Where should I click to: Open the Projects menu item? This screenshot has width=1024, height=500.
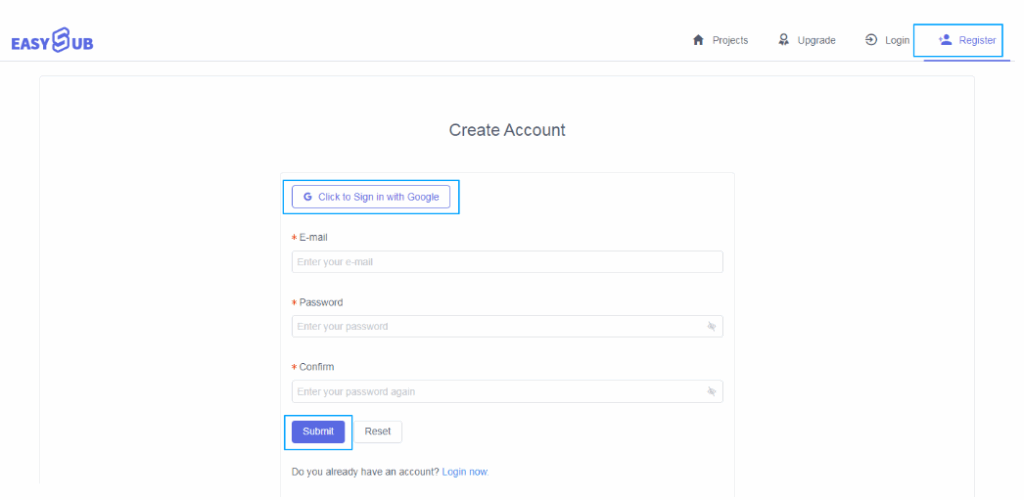pyautogui.click(x=730, y=41)
